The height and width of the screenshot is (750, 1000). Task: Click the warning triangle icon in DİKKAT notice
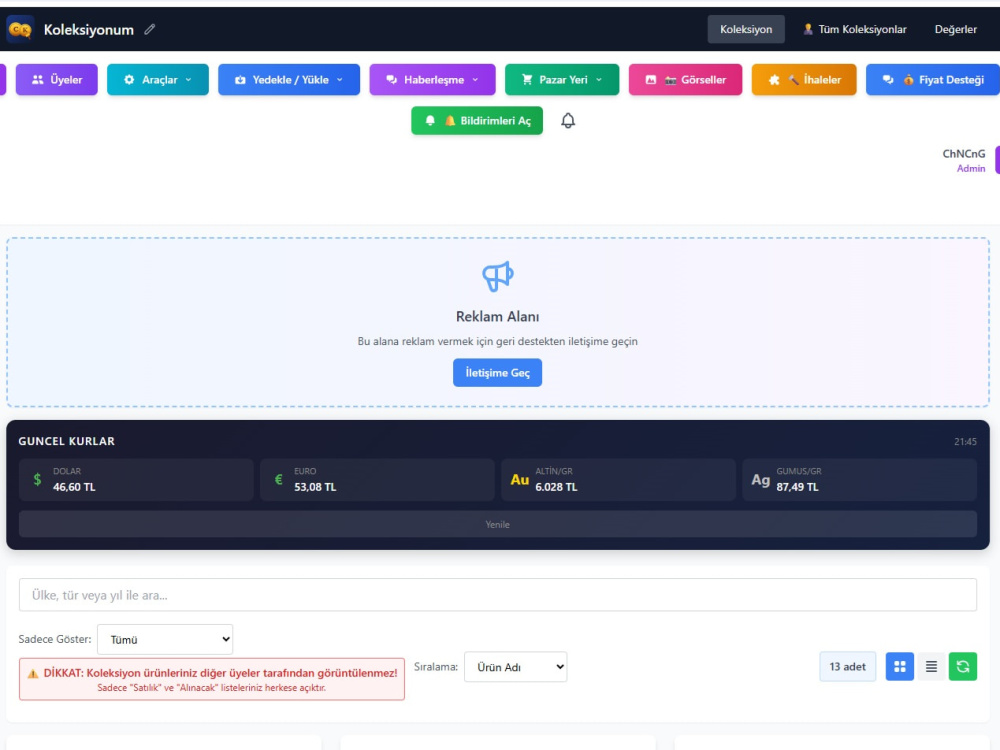point(33,673)
